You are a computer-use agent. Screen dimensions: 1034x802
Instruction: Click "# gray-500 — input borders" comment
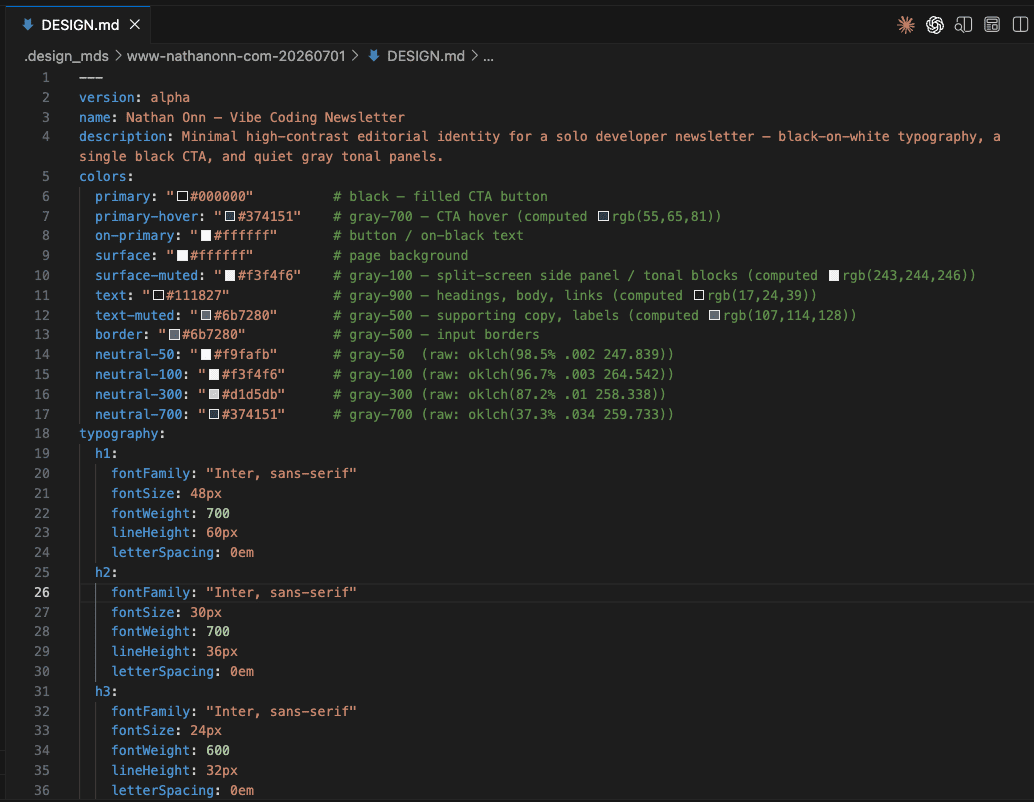(436, 335)
